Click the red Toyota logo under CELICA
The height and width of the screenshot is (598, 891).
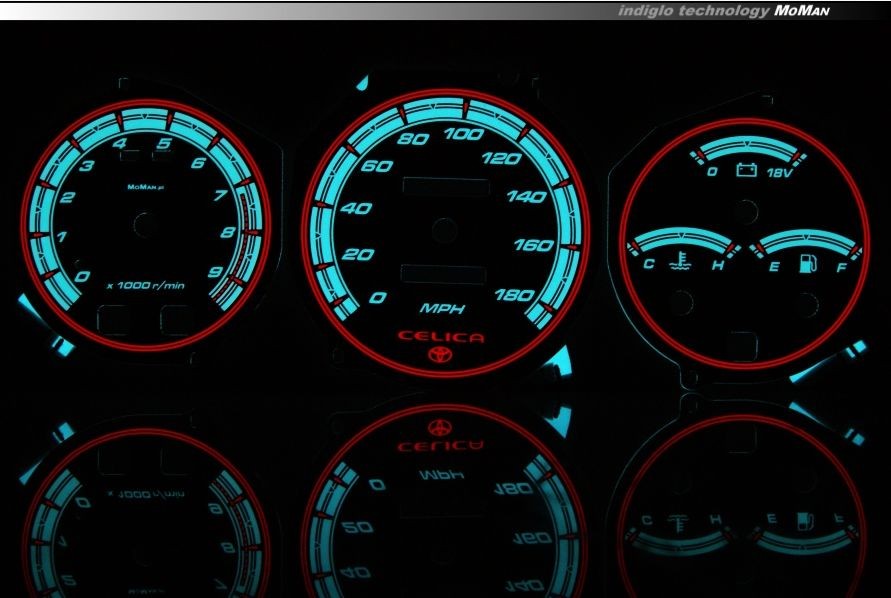click(440, 355)
